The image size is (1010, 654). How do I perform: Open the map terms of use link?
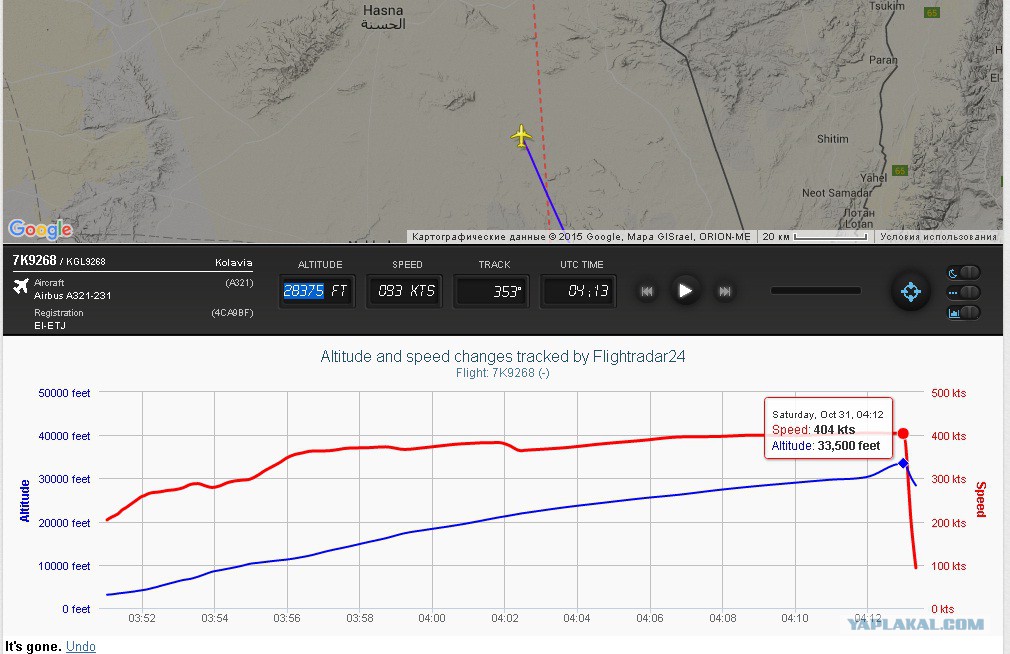pyautogui.click(x=938, y=236)
